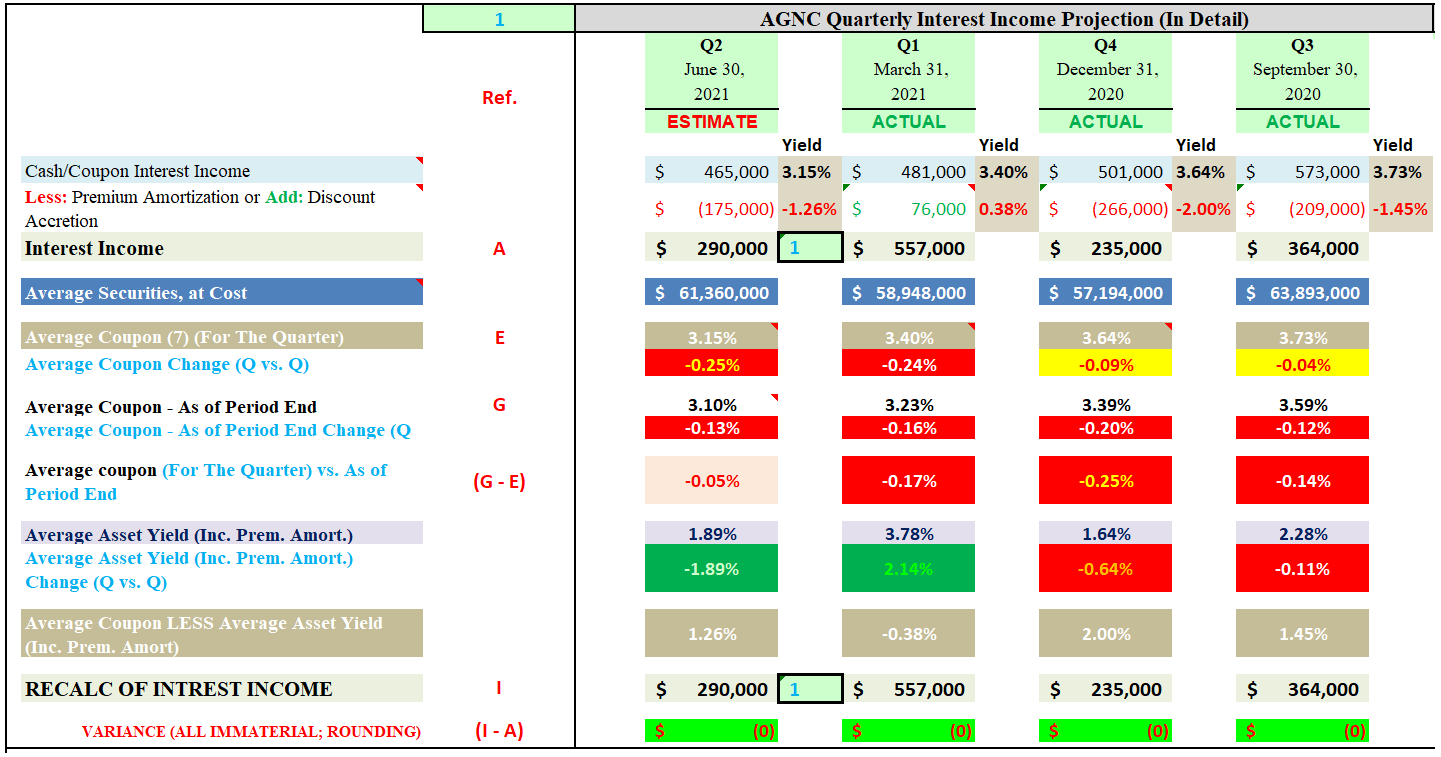
Task: Click the red E reference letter
Action: point(499,337)
